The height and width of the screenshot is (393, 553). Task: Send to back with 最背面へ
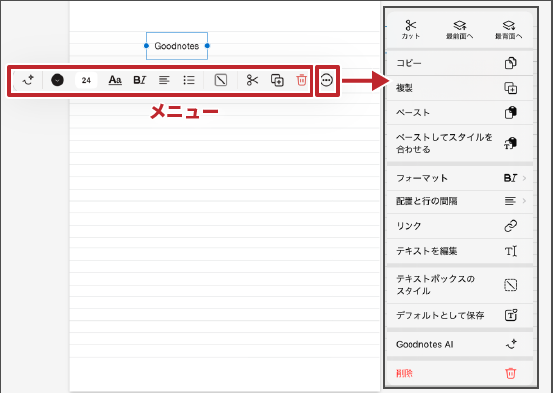point(509,30)
